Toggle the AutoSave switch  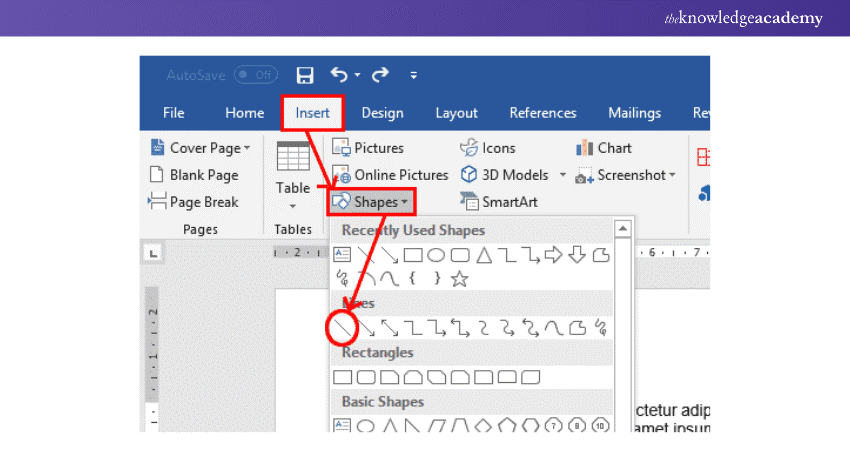255,75
